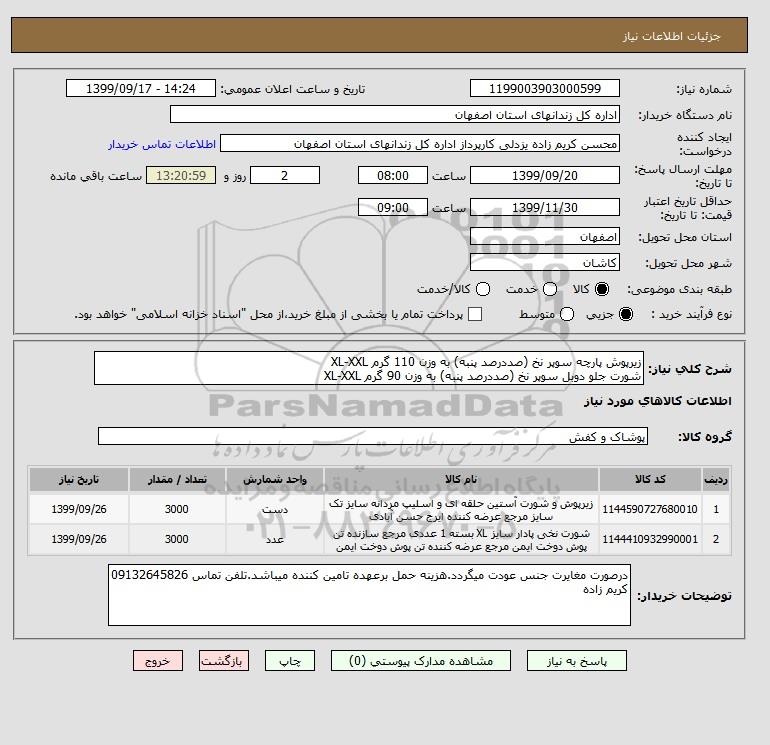The image size is (770, 745).
Task: Click row 1 product name زیرپوش و شورت
Action: 461,510
